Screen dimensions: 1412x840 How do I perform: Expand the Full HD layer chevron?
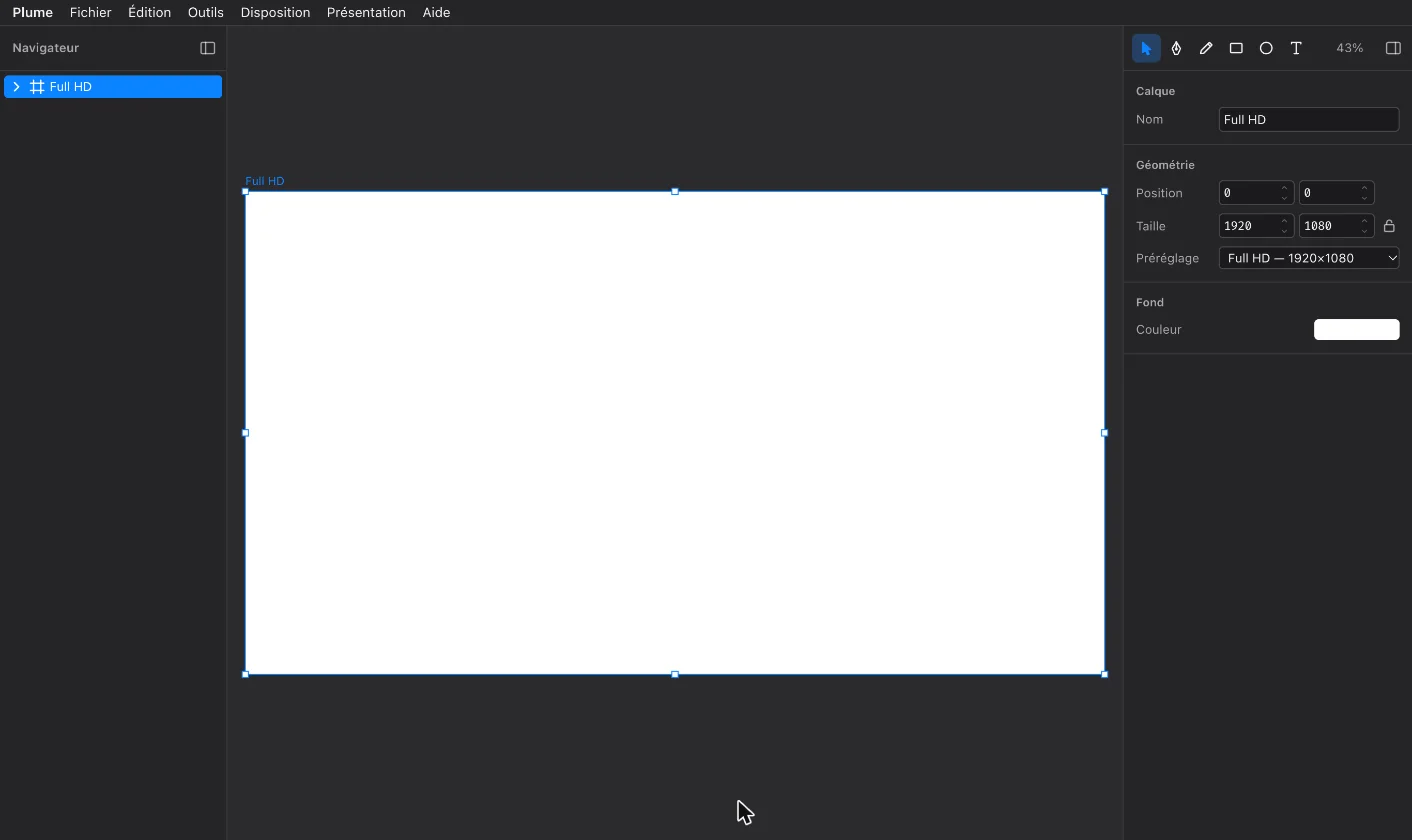pos(16,87)
